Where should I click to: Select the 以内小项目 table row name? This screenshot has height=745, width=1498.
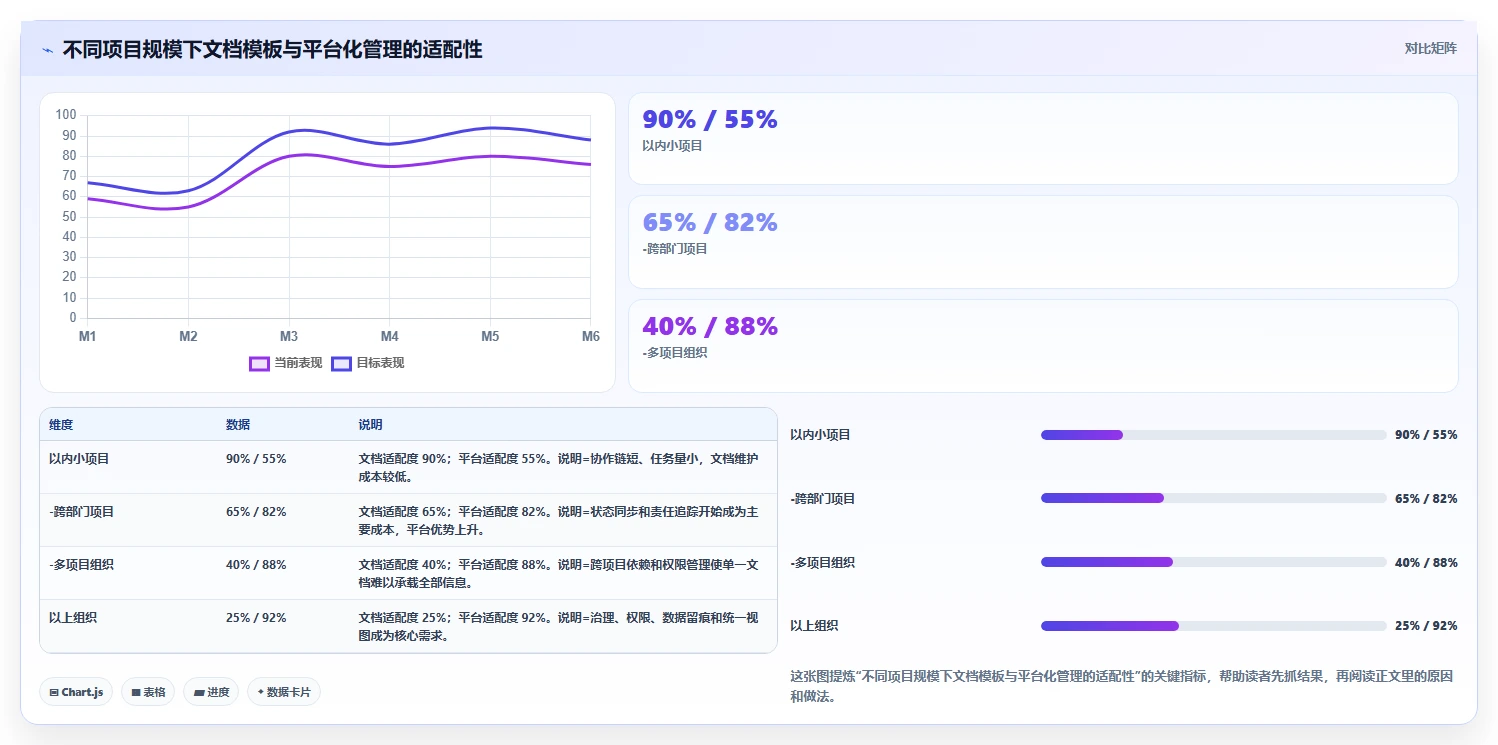(79, 459)
